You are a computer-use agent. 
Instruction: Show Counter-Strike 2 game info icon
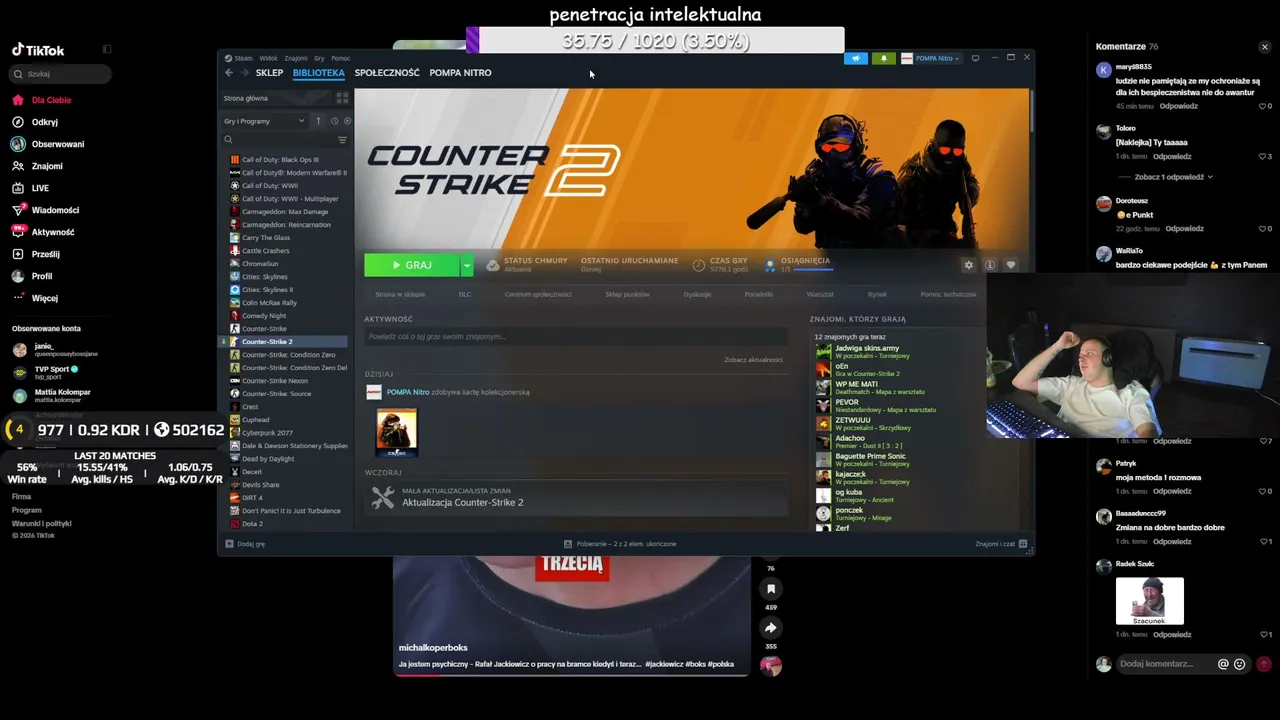[990, 265]
